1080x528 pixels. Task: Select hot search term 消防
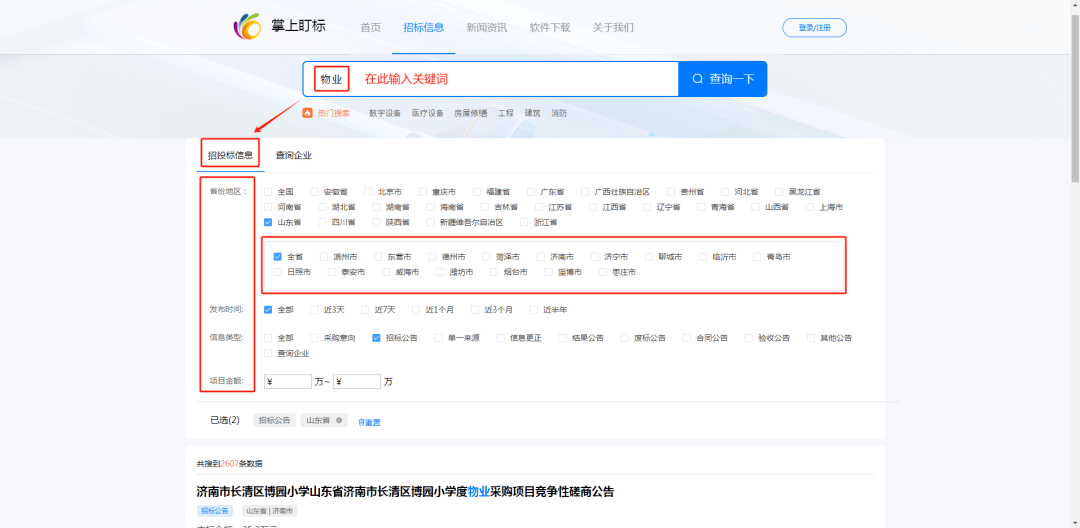559,113
